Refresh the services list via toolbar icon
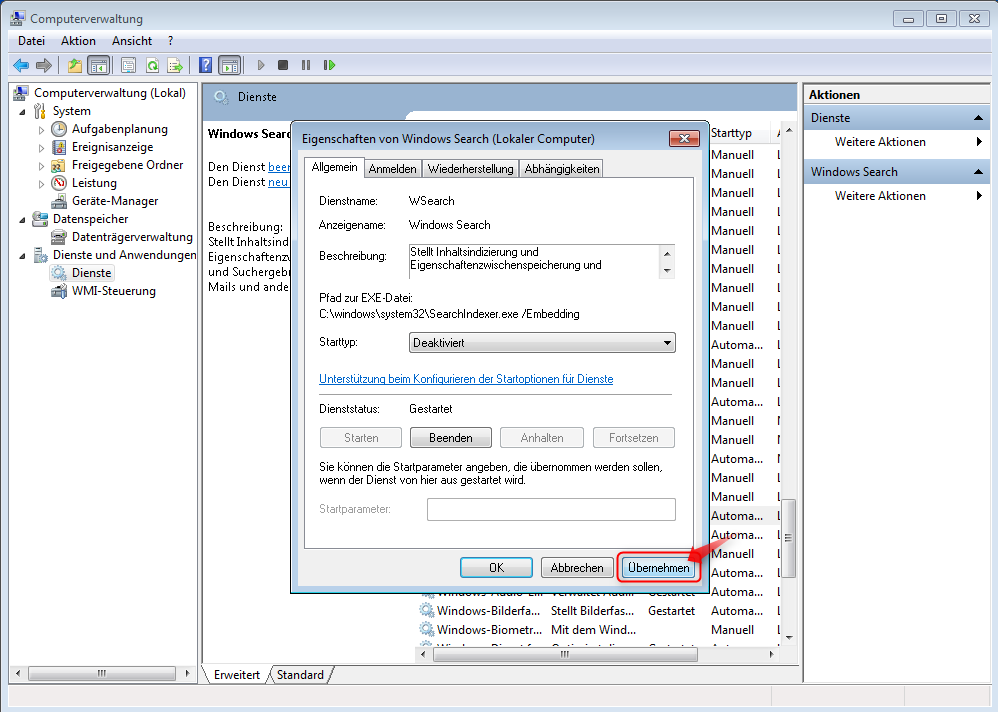 click(153, 64)
